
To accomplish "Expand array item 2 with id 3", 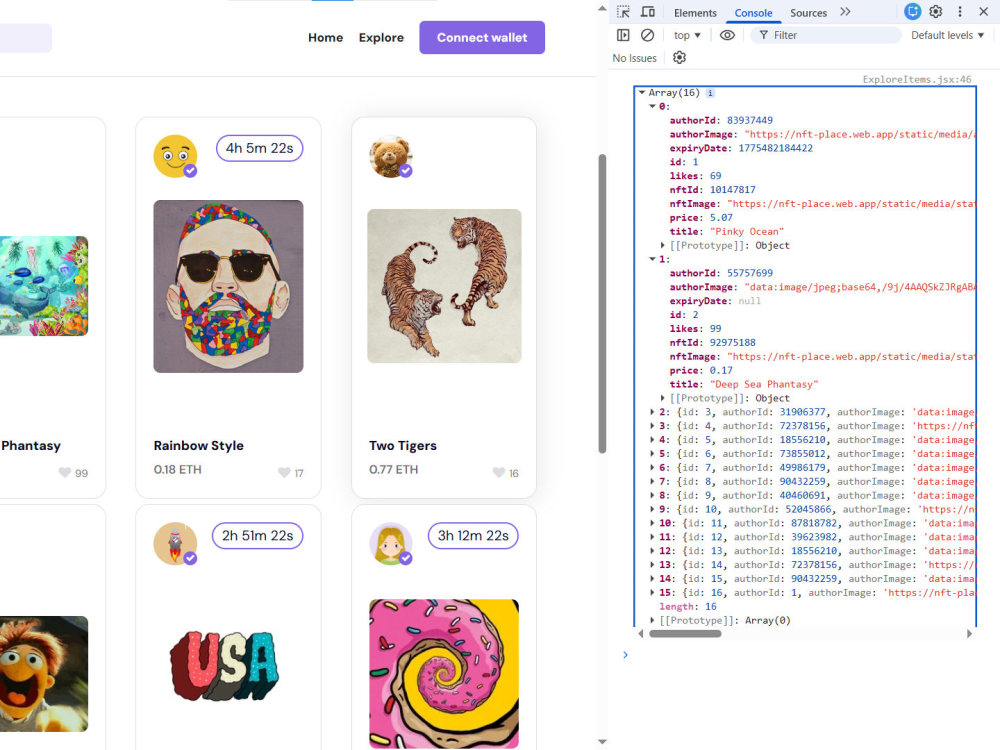I will (x=652, y=412).
